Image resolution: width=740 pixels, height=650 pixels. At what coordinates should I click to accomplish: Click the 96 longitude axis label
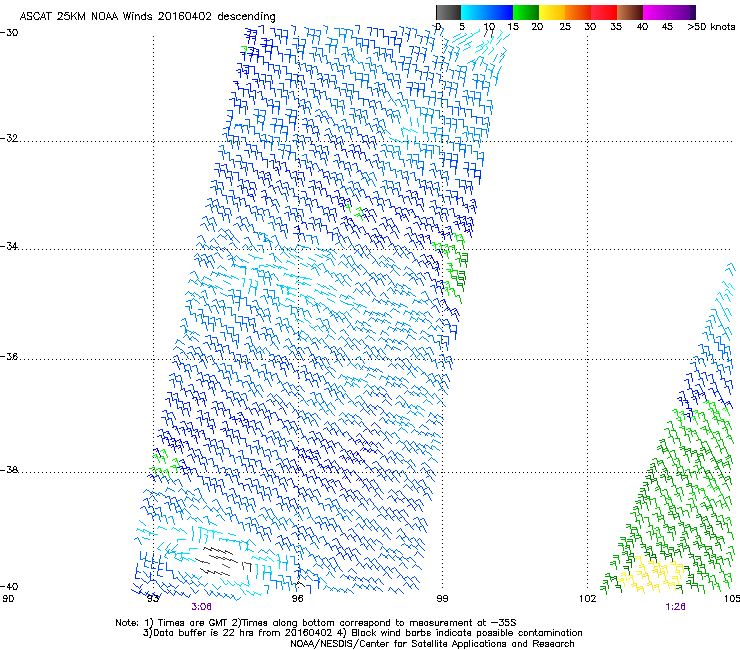click(x=297, y=599)
